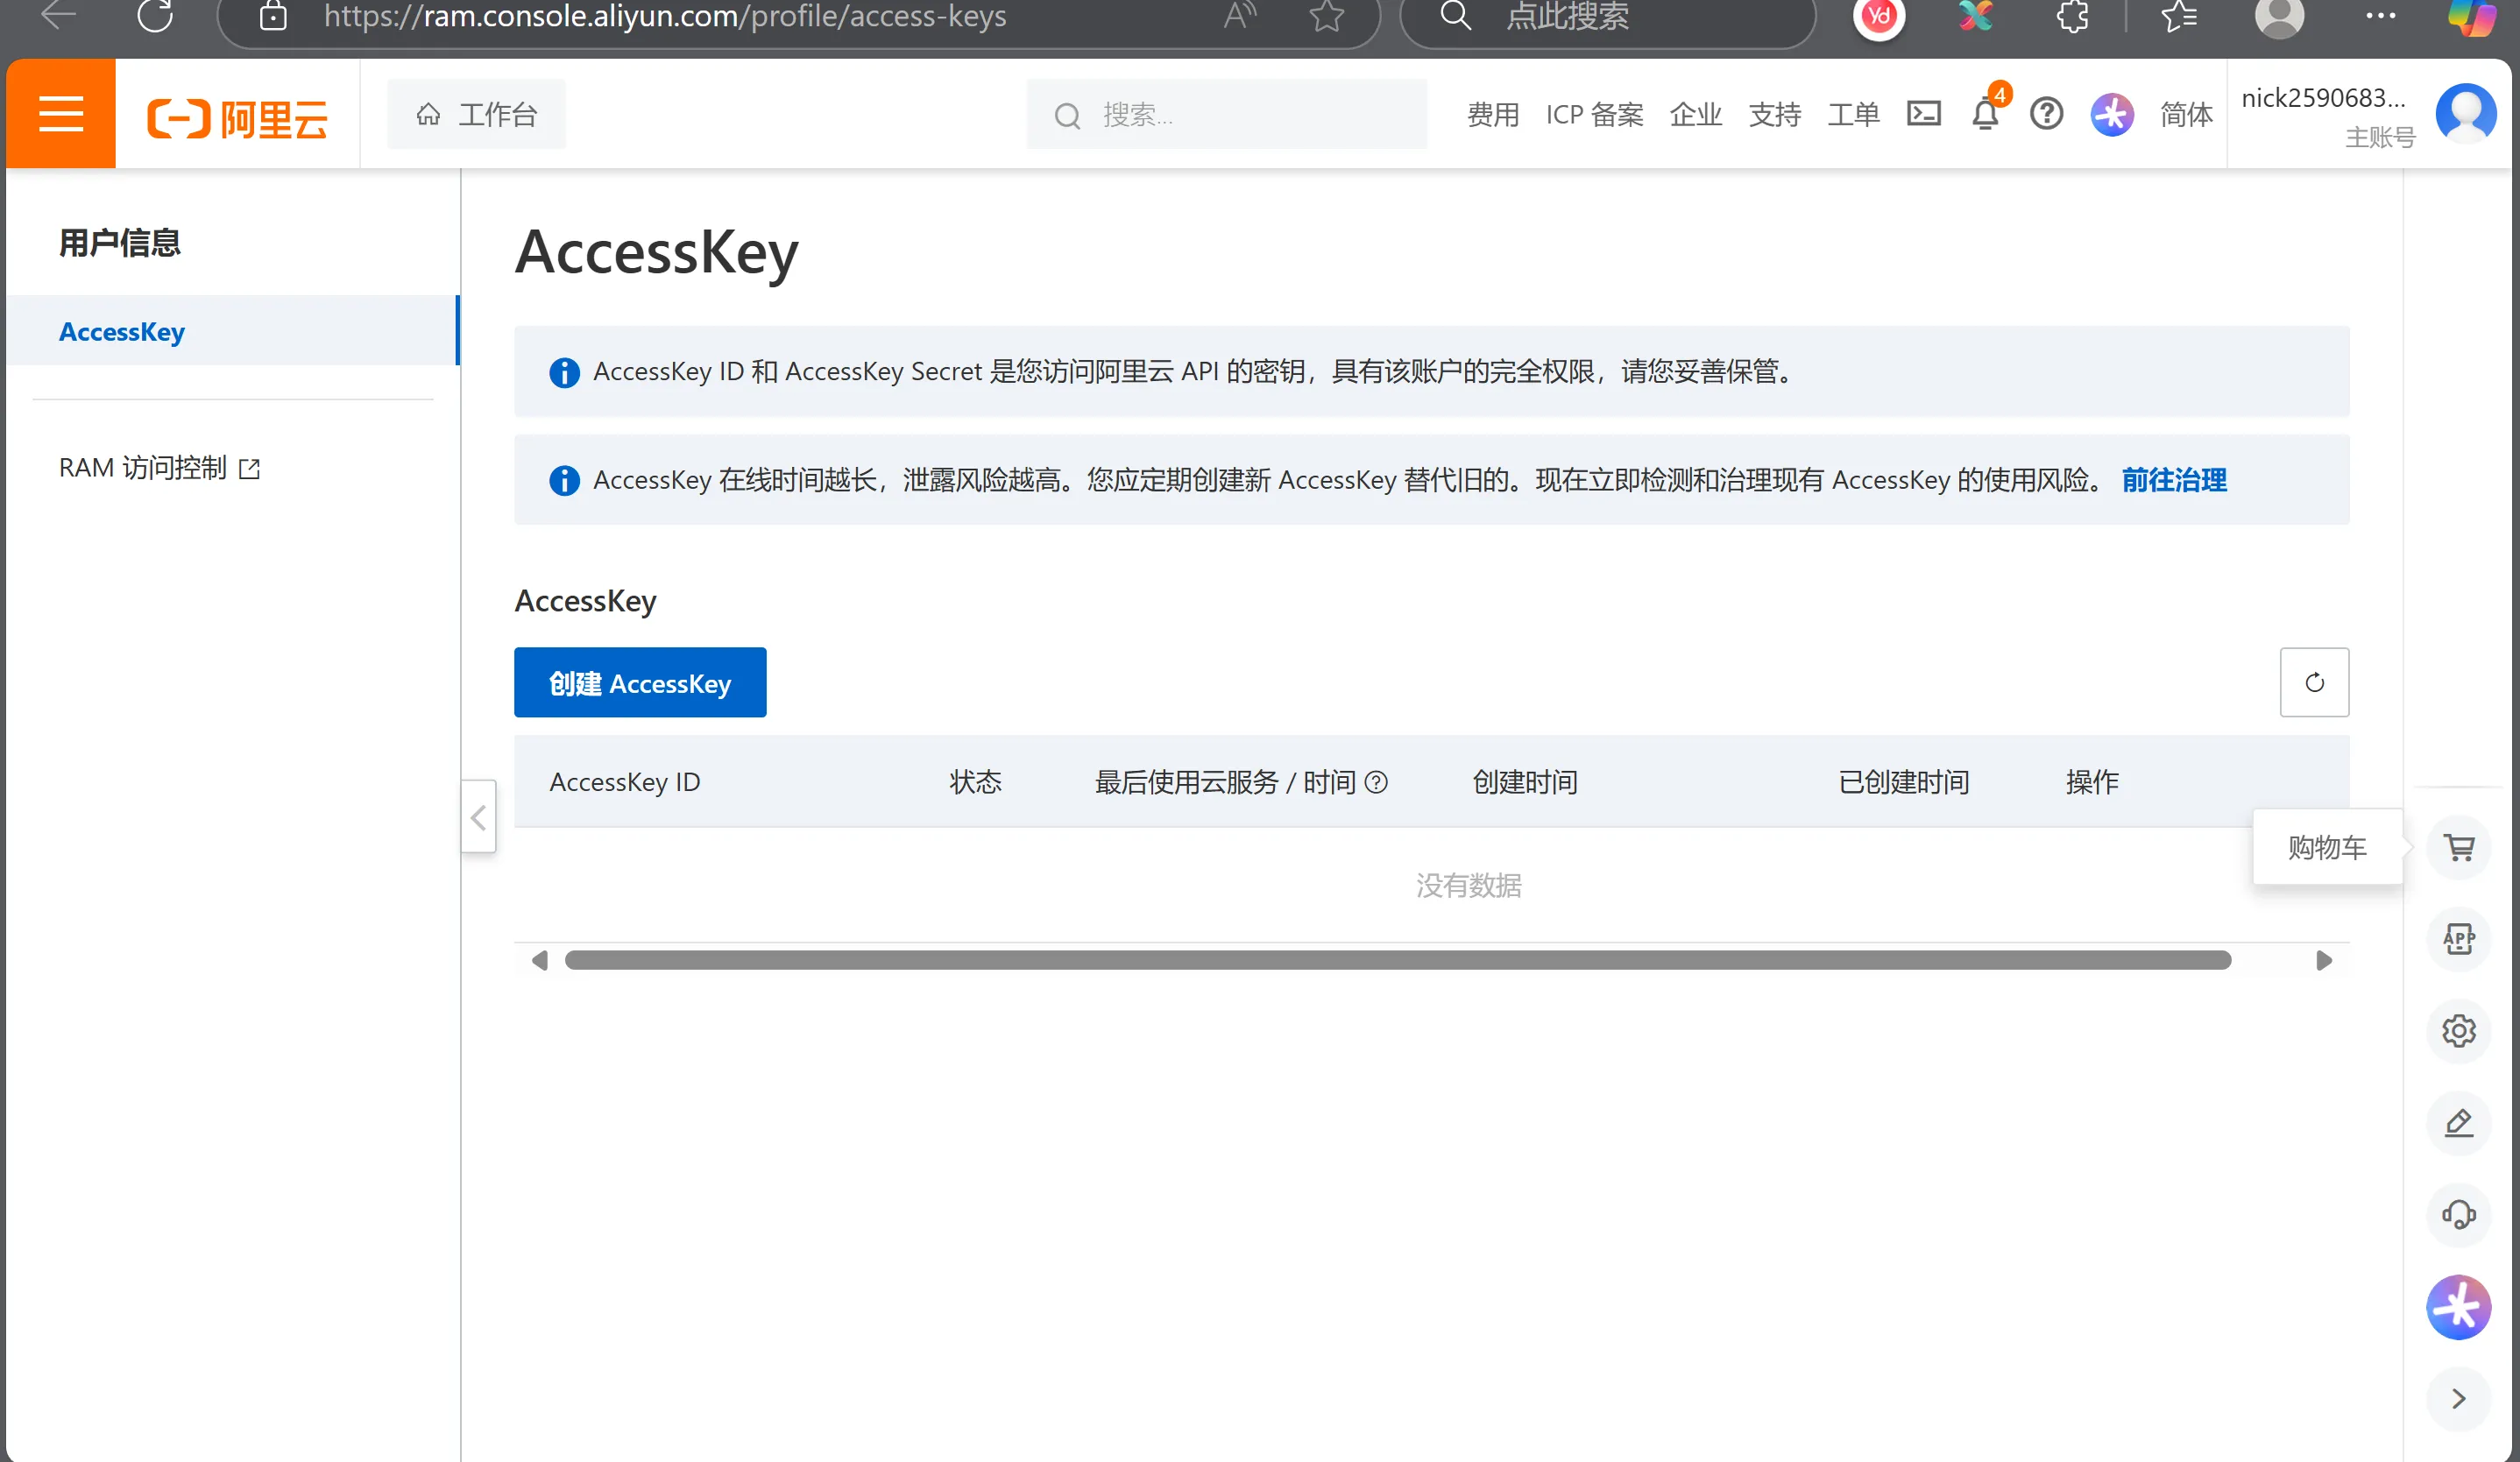Go back in the browser
2520x1462 pixels.
click(x=59, y=14)
